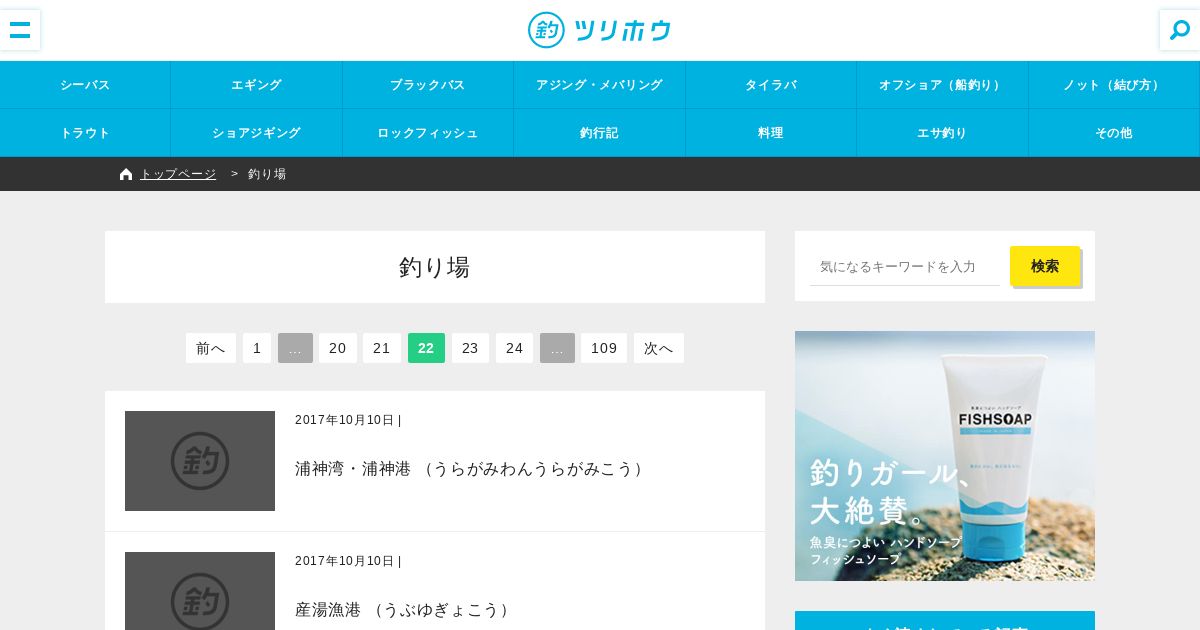Open the ショアジギング category

point(257,133)
